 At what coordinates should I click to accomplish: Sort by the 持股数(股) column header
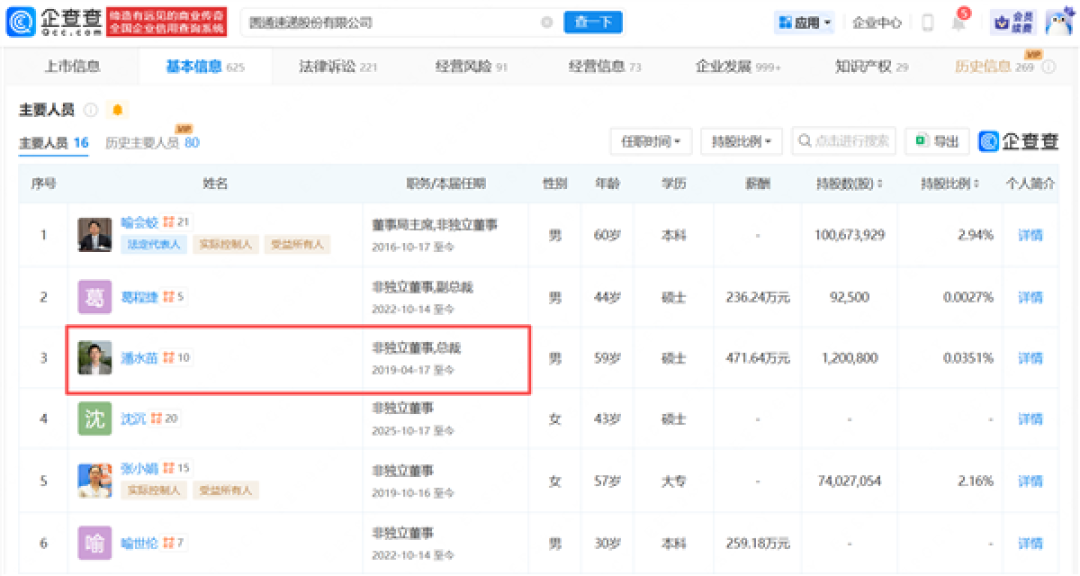pos(849,183)
